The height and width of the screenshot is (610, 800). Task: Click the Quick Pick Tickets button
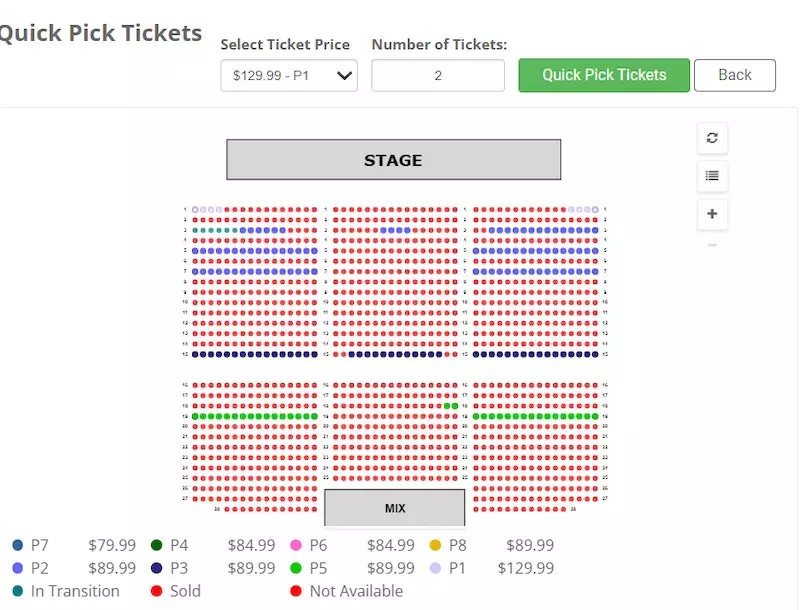pos(604,75)
